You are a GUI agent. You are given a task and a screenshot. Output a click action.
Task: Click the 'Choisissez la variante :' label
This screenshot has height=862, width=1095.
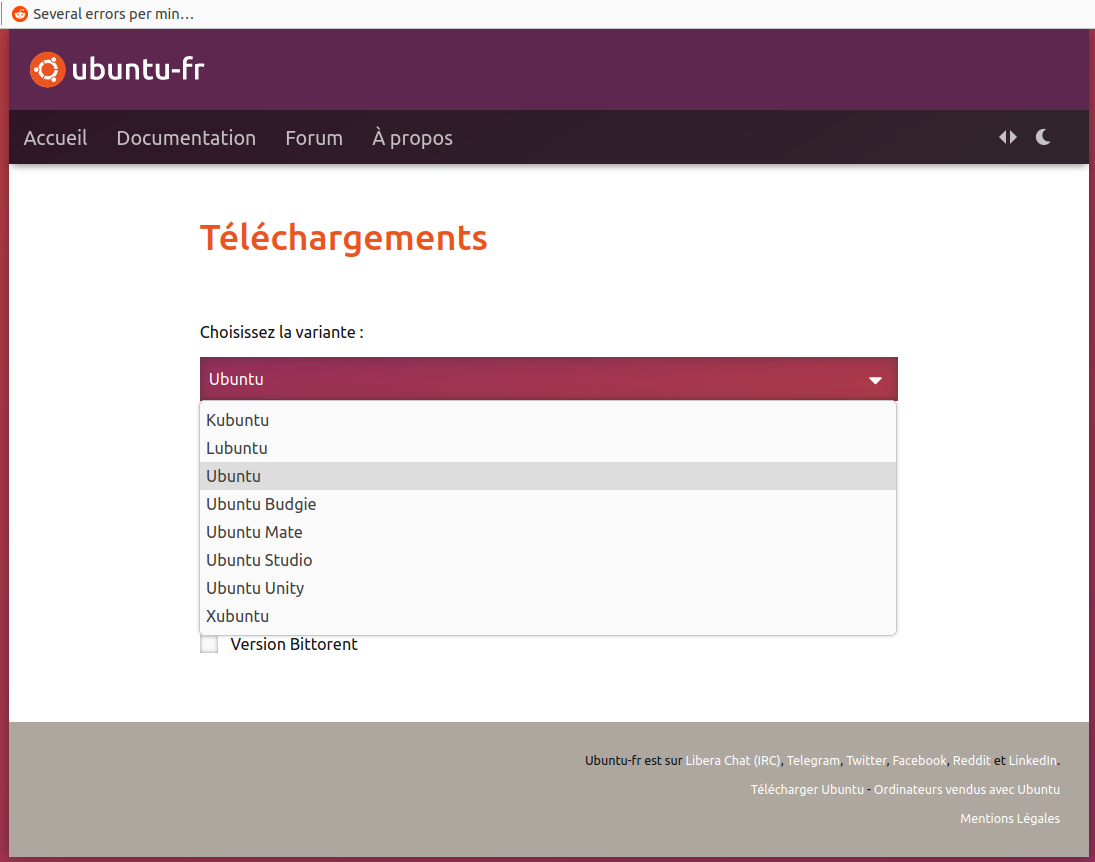(281, 332)
